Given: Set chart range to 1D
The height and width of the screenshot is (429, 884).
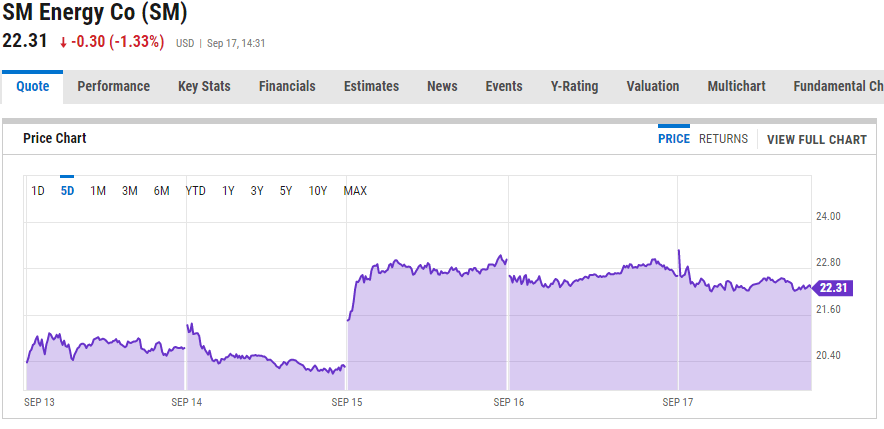Looking at the screenshot, I should click(38, 191).
